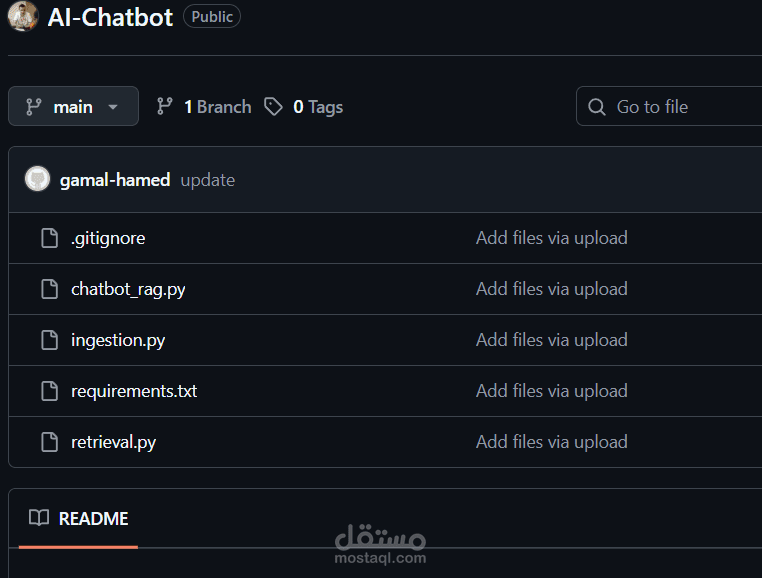Click the file icon beside requirements.txt
Viewport: 762px width, 578px height.
(50, 391)
